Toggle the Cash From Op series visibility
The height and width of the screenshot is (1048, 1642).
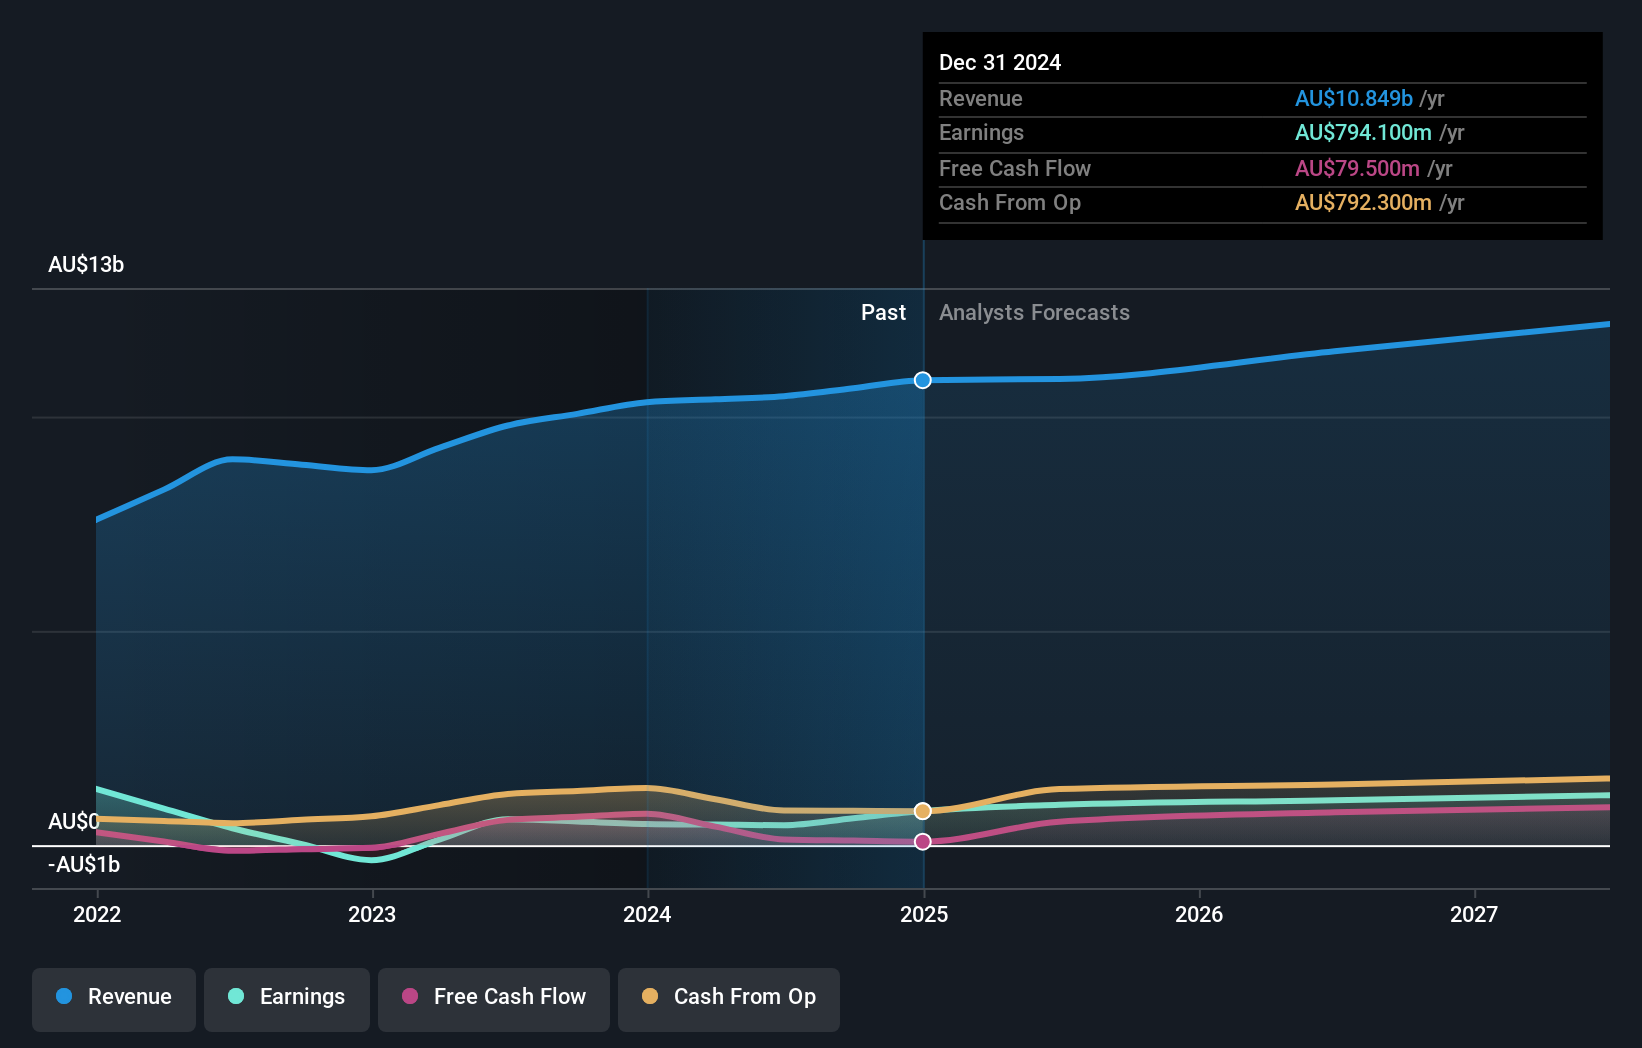(729, 997)
